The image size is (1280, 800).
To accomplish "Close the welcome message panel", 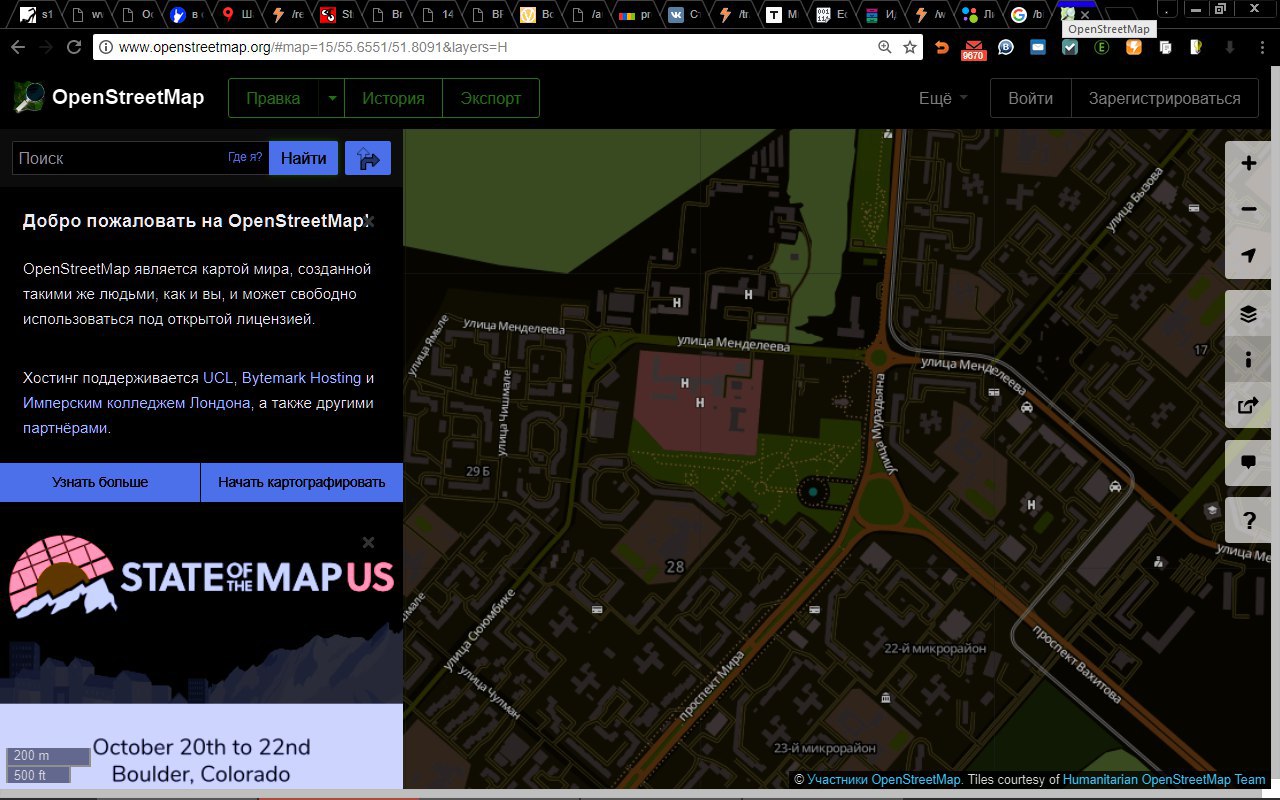I will tap(369, 221).
